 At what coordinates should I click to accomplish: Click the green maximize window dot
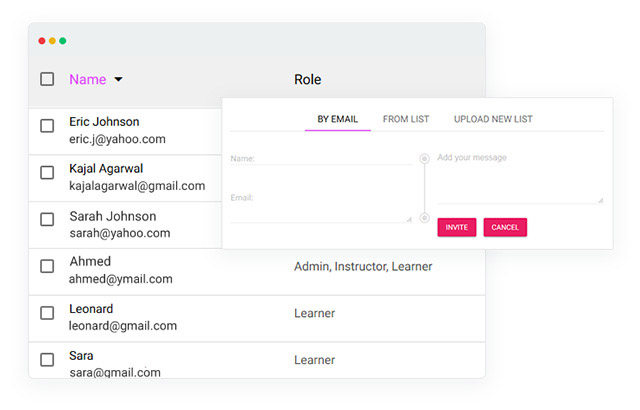pos(63,41)
